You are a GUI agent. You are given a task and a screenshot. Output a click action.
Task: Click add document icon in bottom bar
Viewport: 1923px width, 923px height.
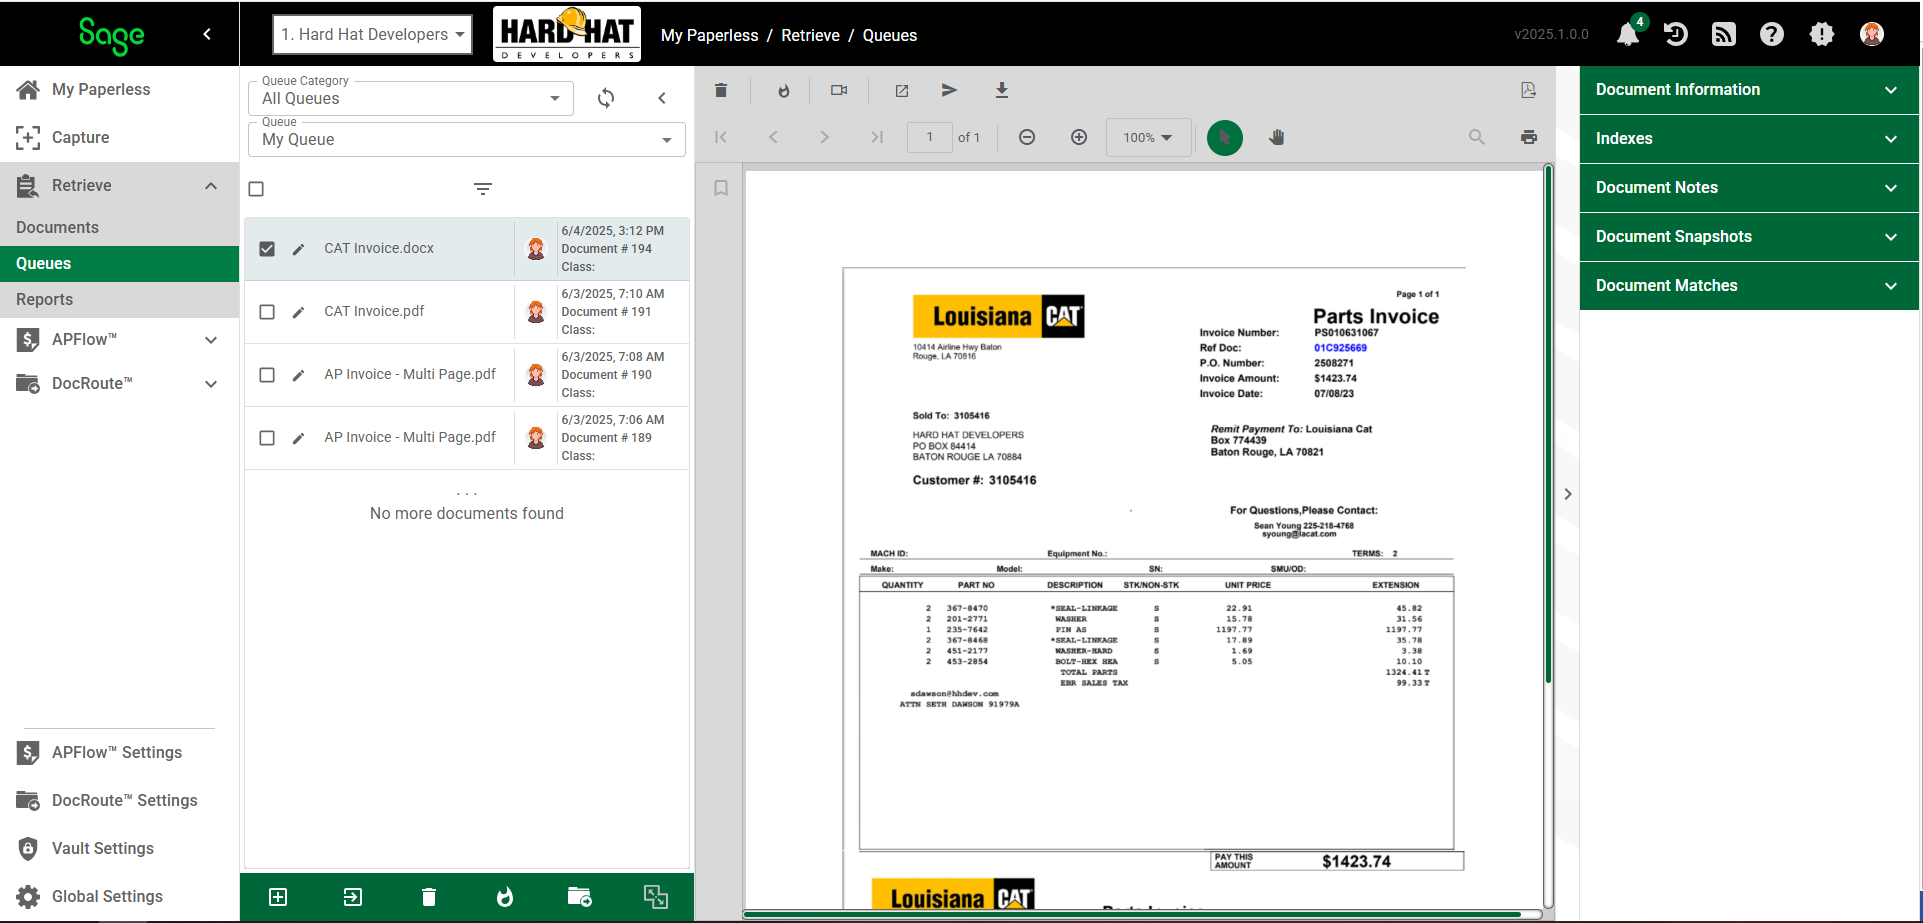point(278,897)
